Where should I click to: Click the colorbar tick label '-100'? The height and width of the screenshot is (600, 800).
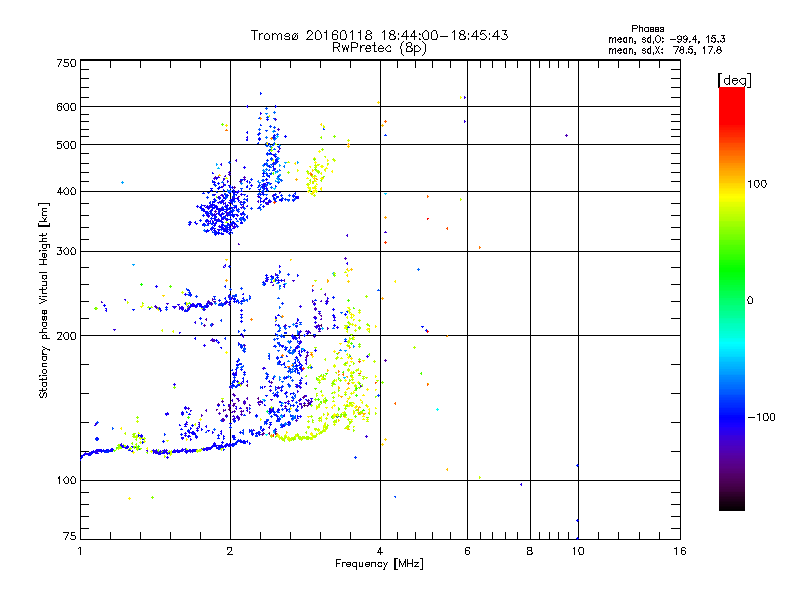point(761,417)
